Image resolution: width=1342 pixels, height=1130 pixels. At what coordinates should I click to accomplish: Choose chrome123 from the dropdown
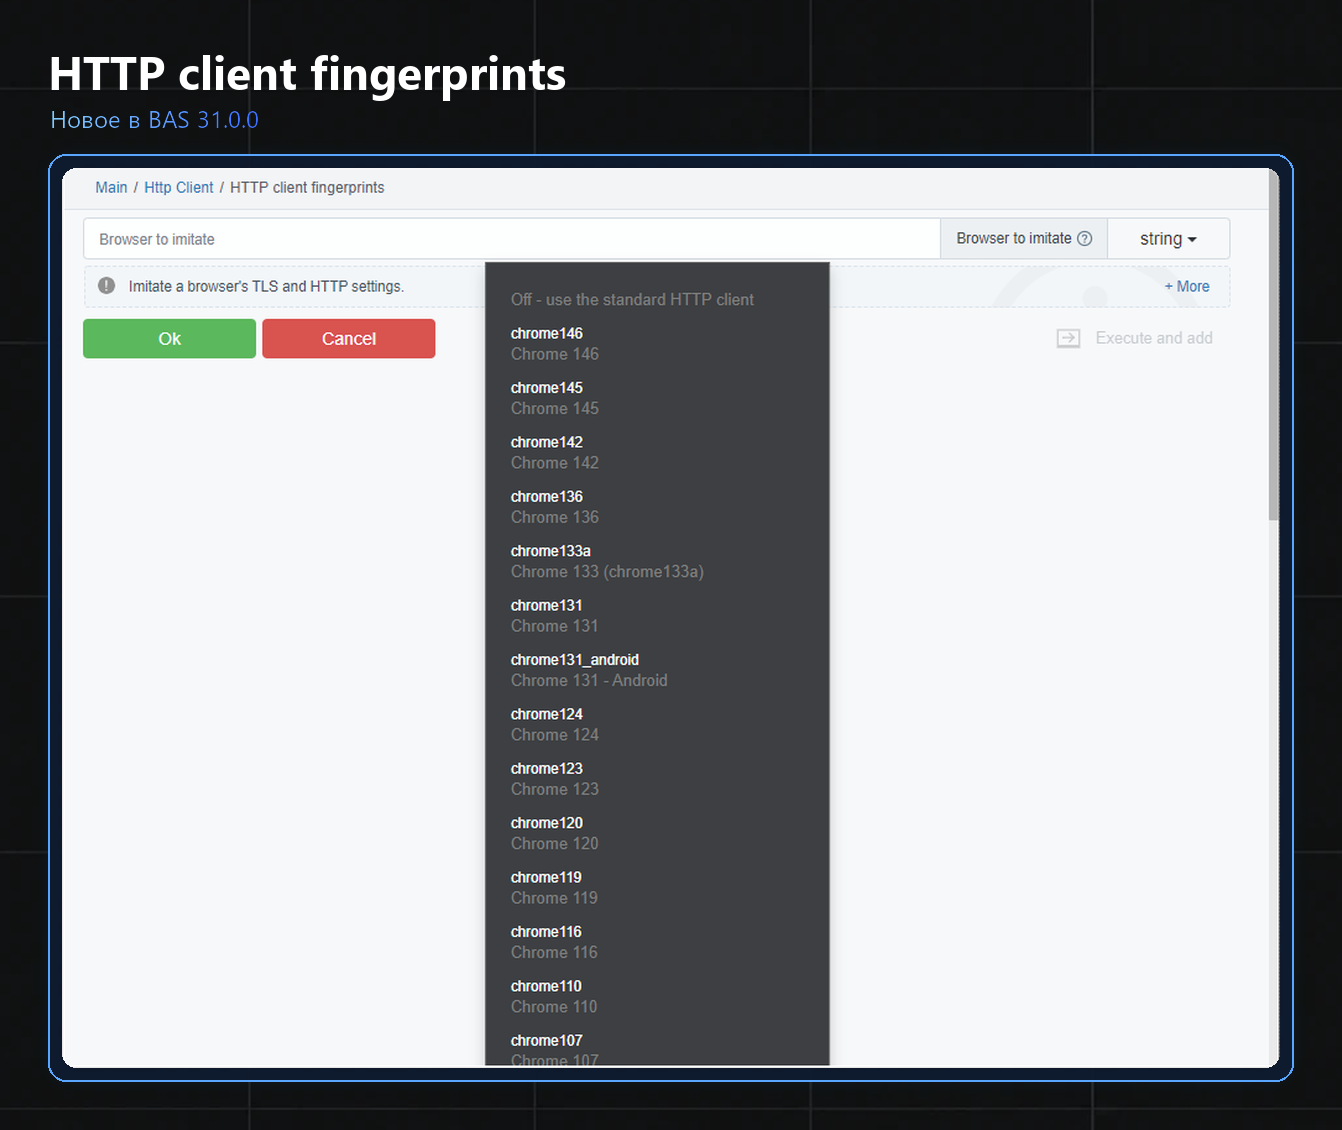(657, 778)
